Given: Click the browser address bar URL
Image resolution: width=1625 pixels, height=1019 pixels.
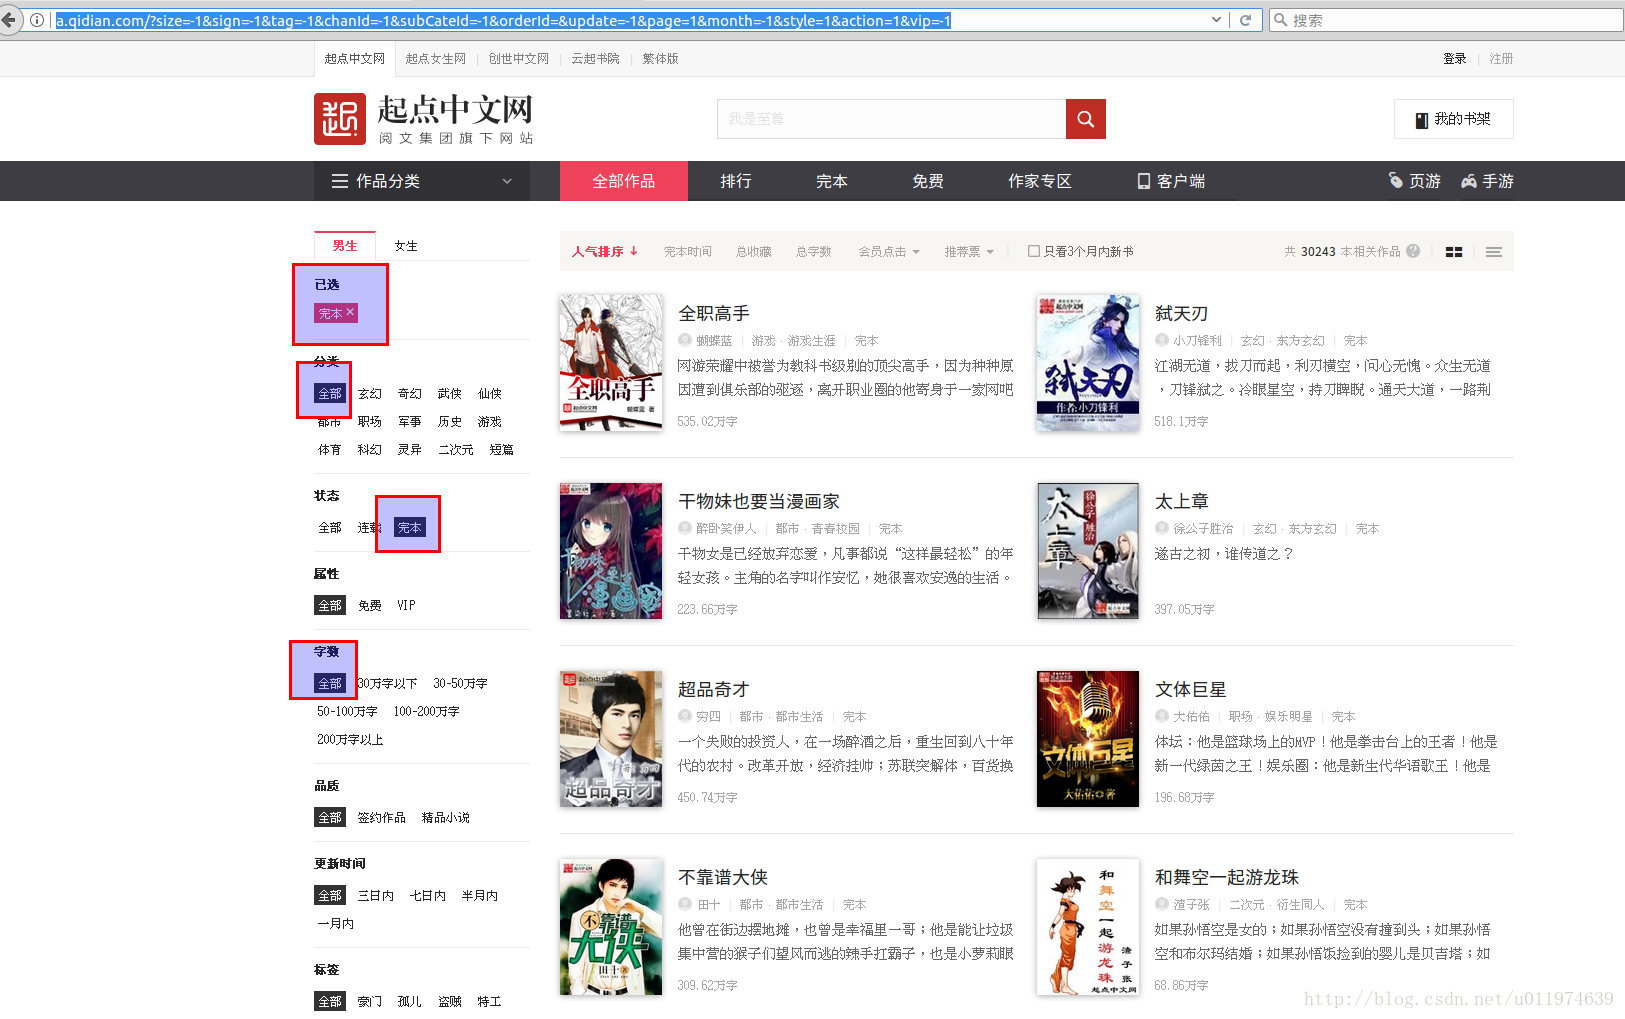Looking at the screenshot, I should tap(503, 20).
